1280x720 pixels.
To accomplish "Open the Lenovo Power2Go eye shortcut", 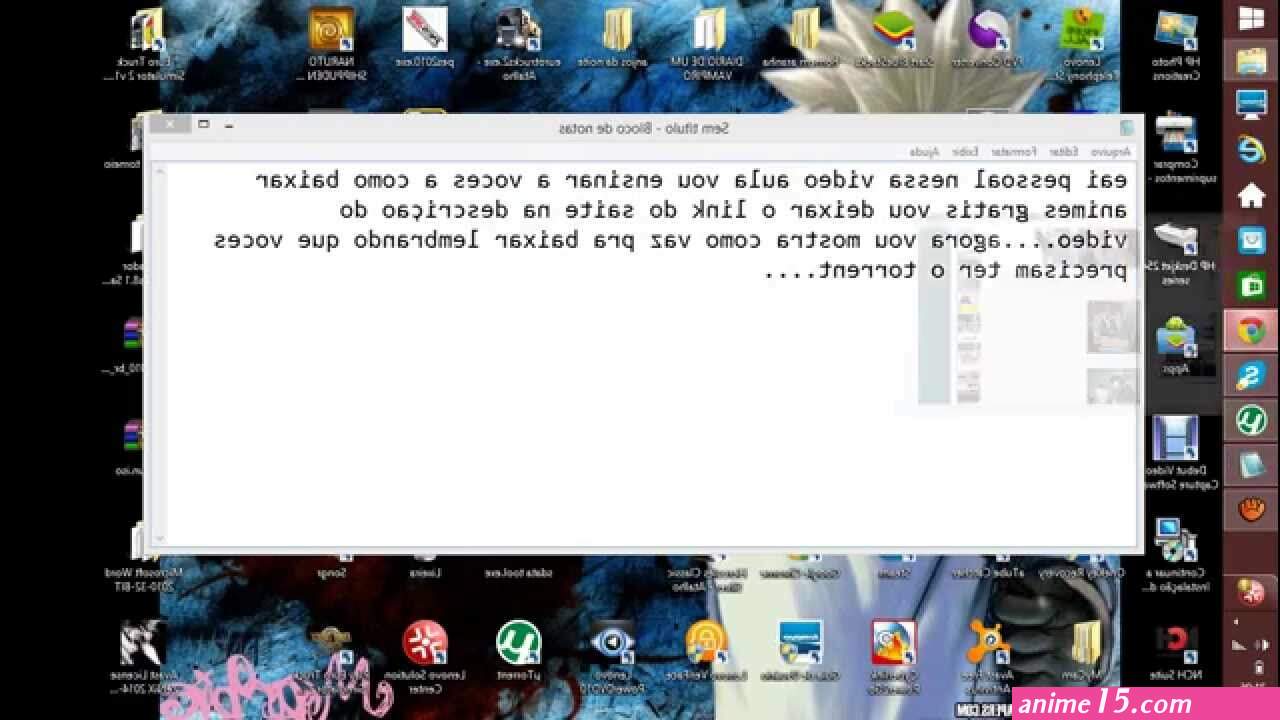I will pyautogui.click(x=612, y=656).
